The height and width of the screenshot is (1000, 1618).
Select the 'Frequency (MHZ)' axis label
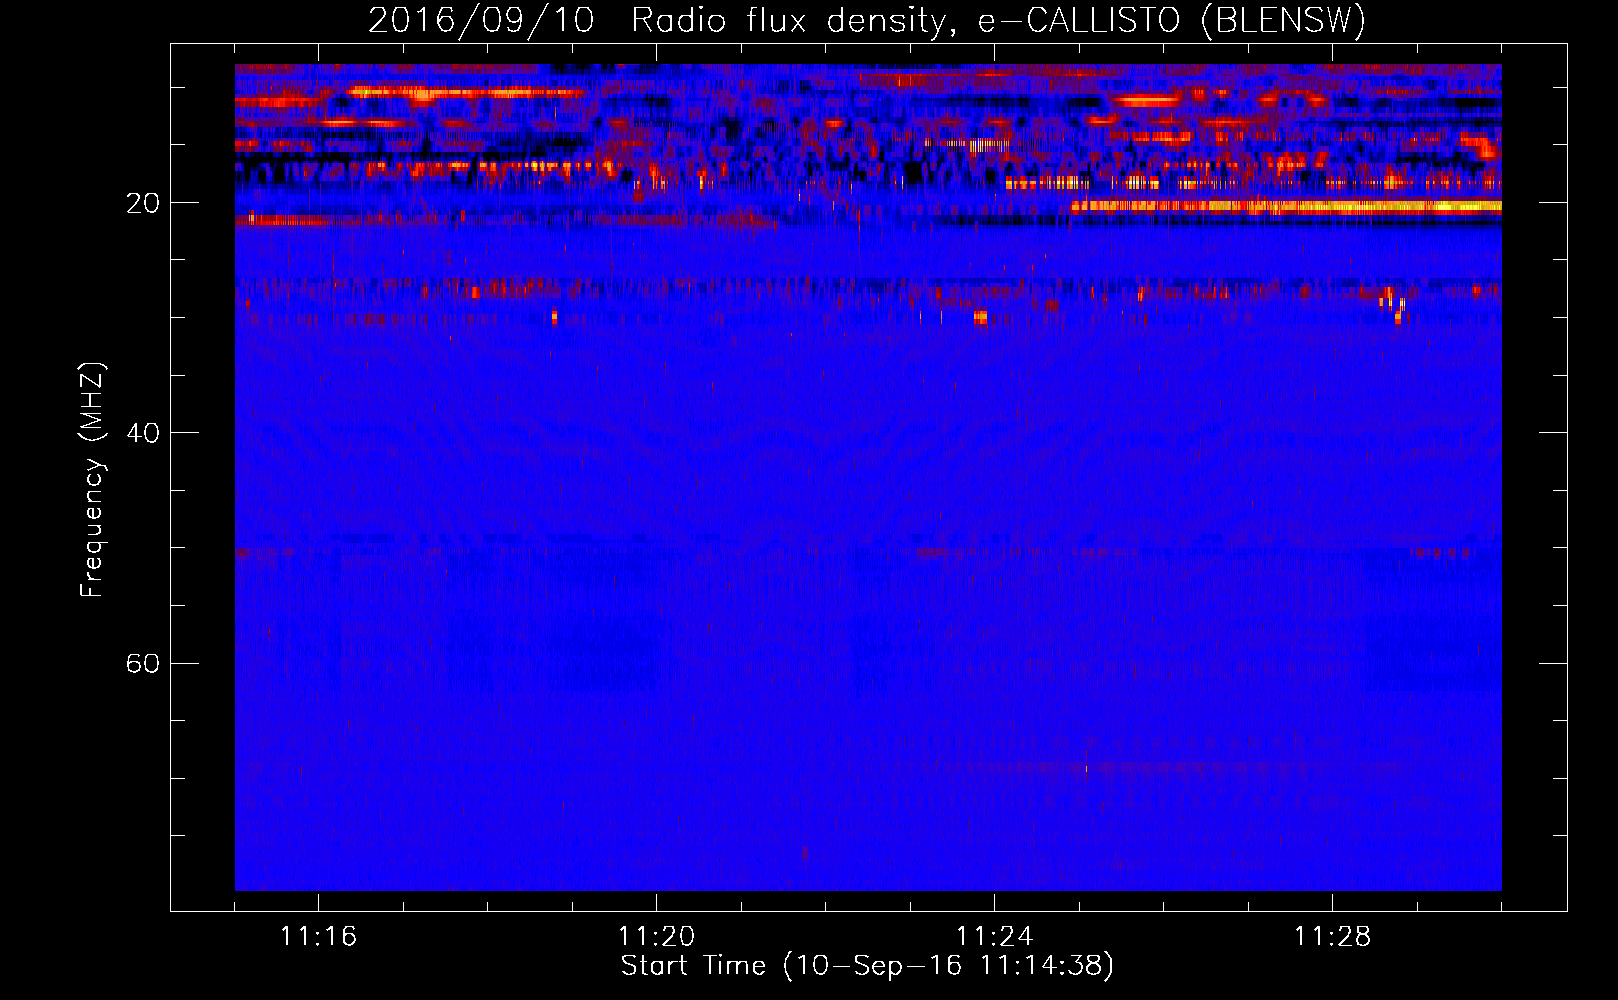click(x=92, y=480)
